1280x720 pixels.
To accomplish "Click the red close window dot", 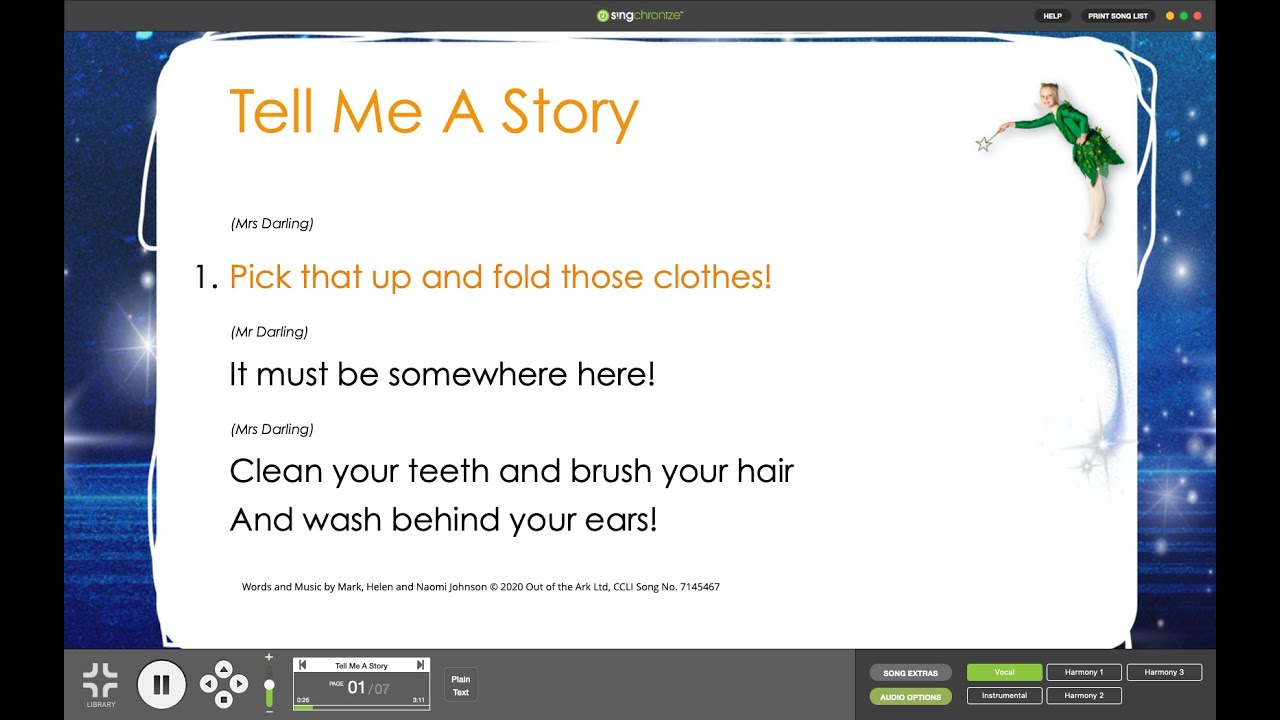I will (1198, 16).
